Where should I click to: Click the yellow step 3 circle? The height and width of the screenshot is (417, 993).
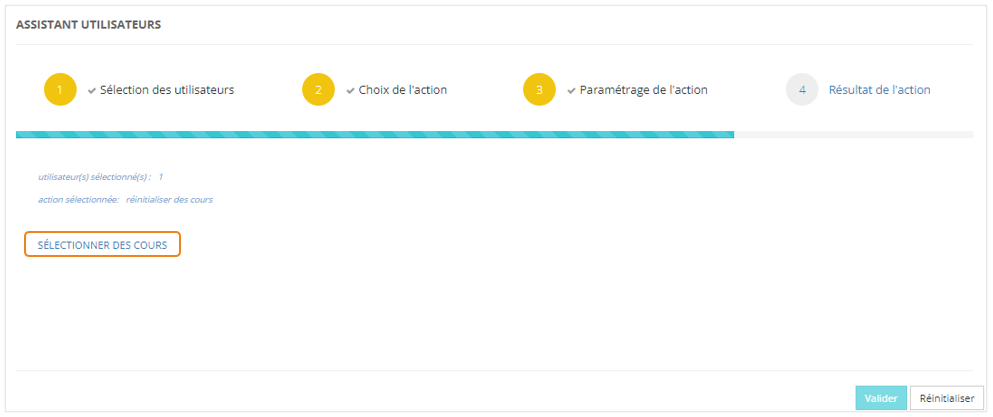tap(539, 90)
